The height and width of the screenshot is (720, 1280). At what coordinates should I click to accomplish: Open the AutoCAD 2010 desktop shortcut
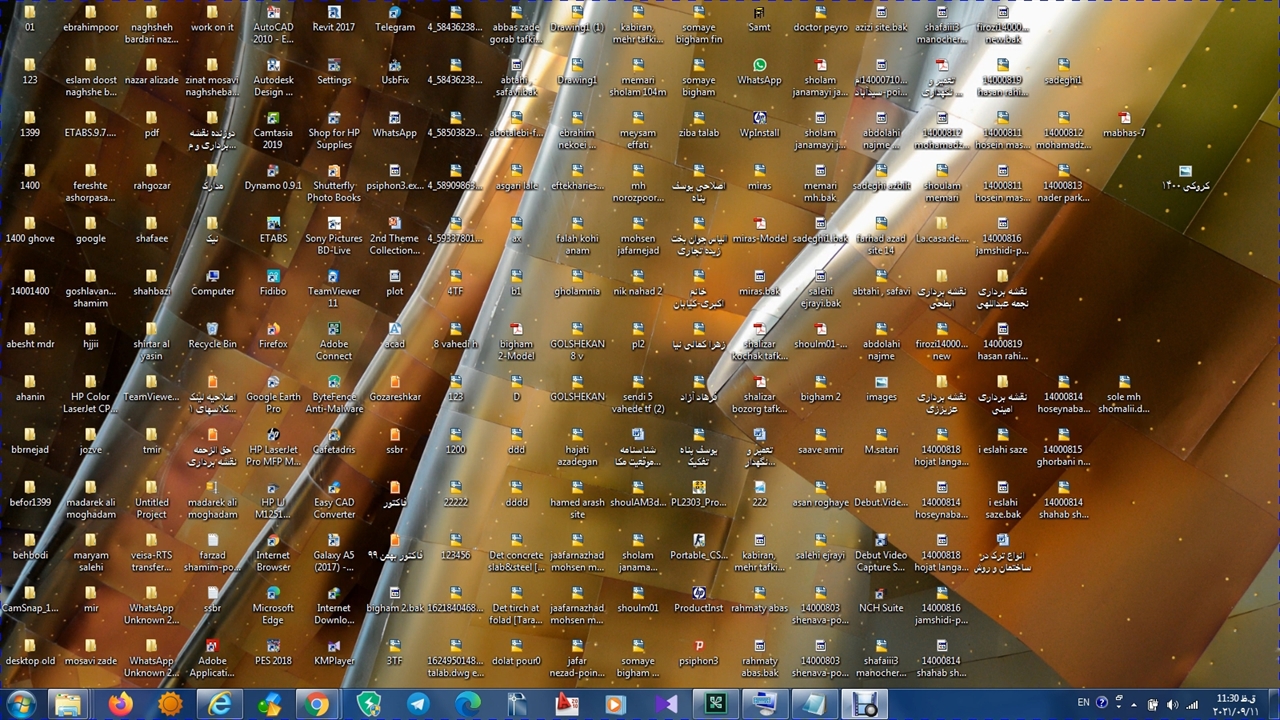(273, 14)
